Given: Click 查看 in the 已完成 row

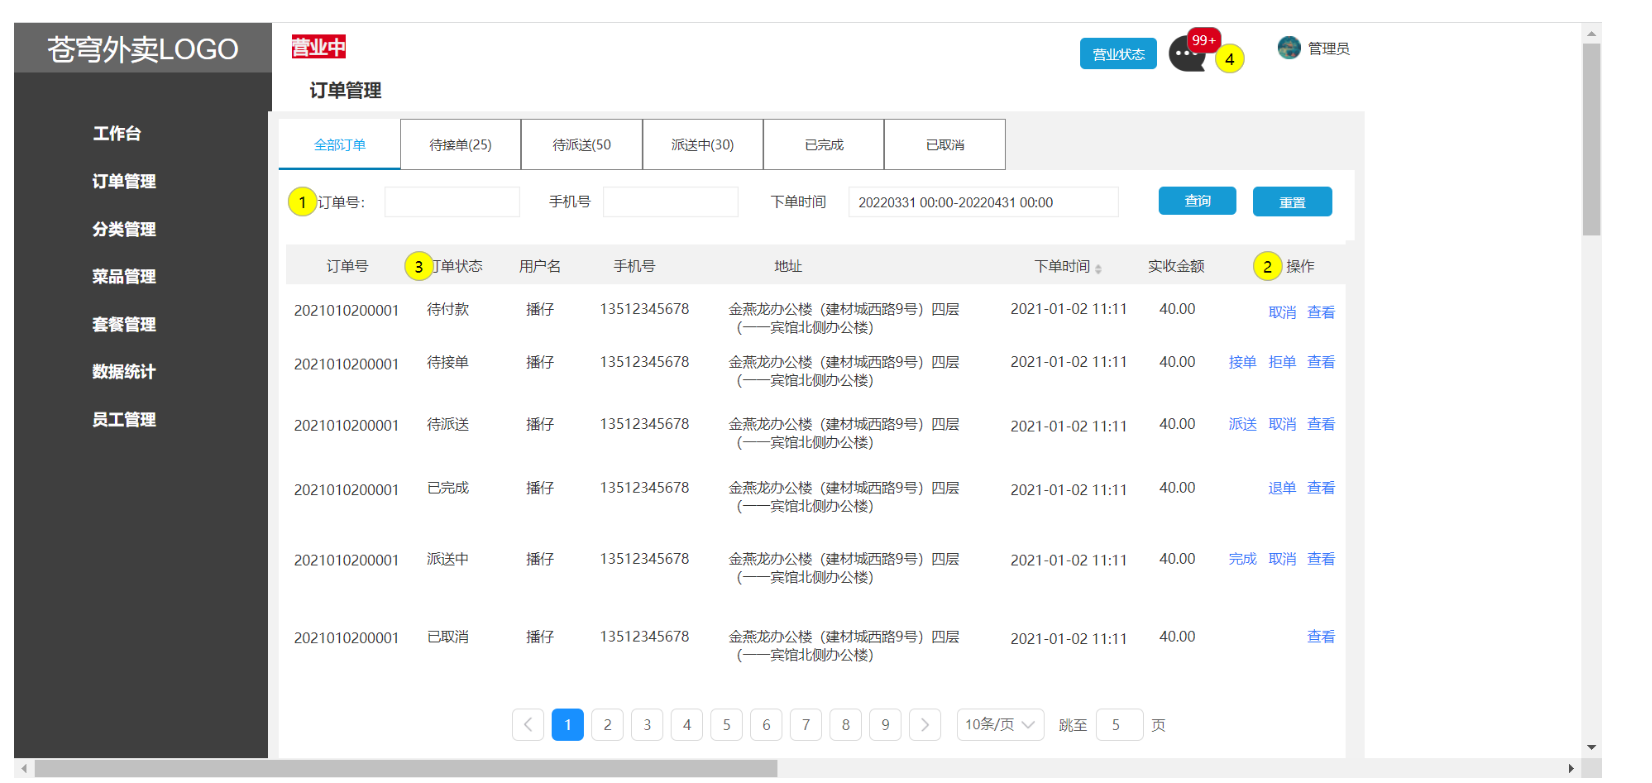Looking at the screenshot, I should [1321, 488].
